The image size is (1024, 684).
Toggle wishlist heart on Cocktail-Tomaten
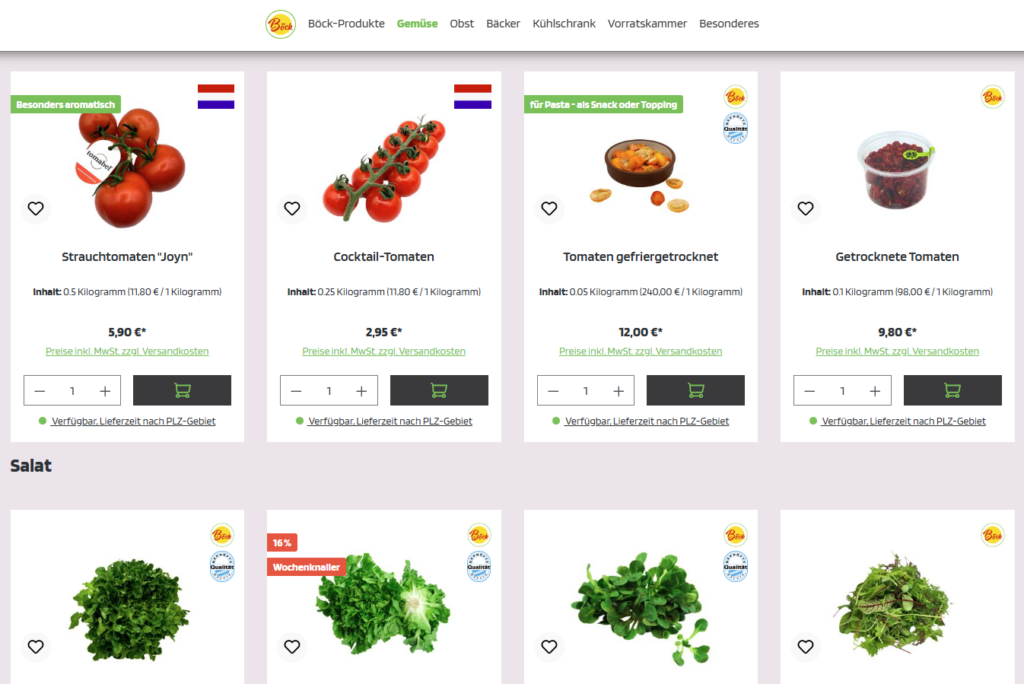[292, 208]
